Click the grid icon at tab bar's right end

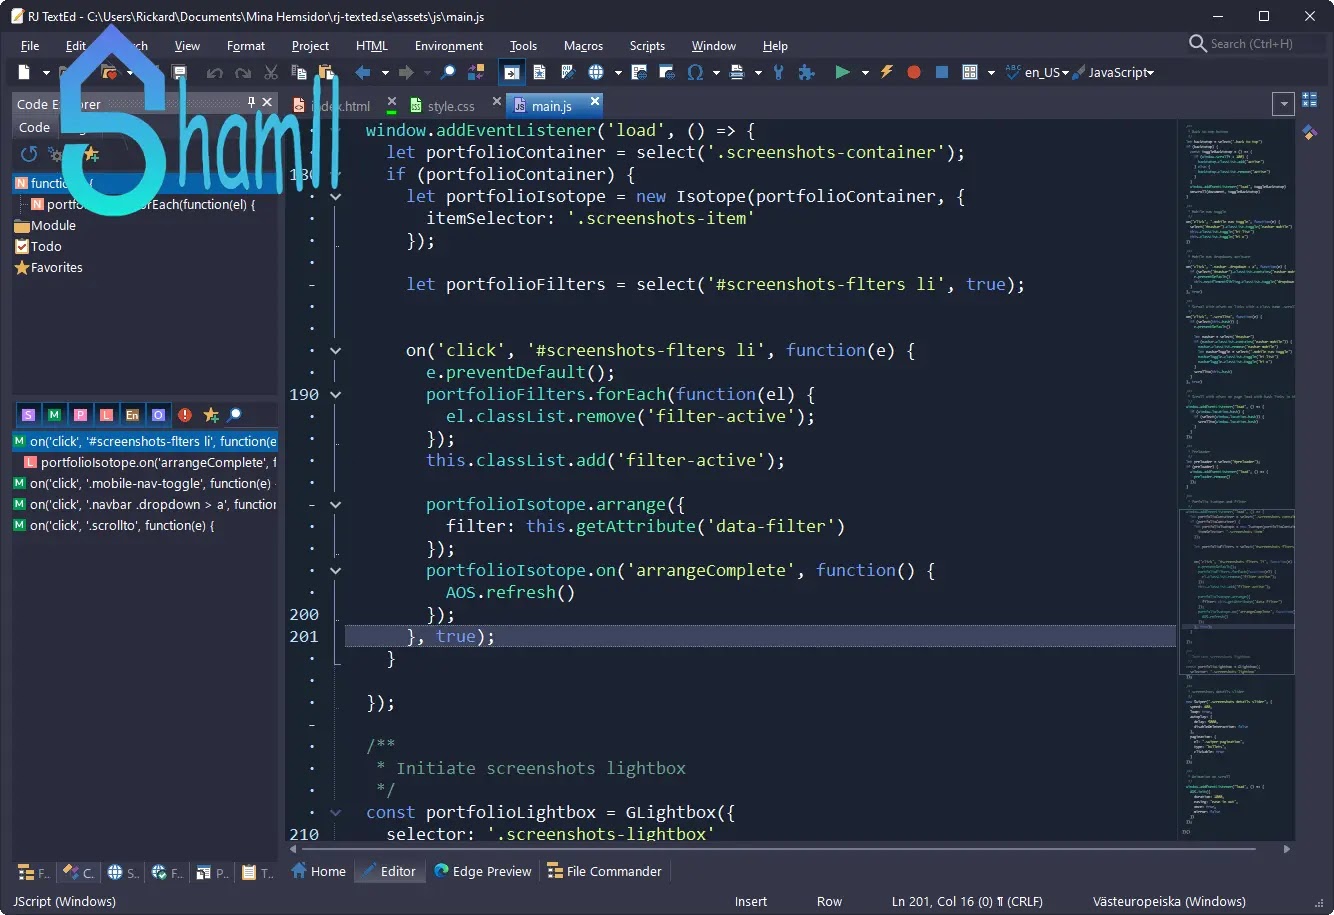[x=1310, y=102]
